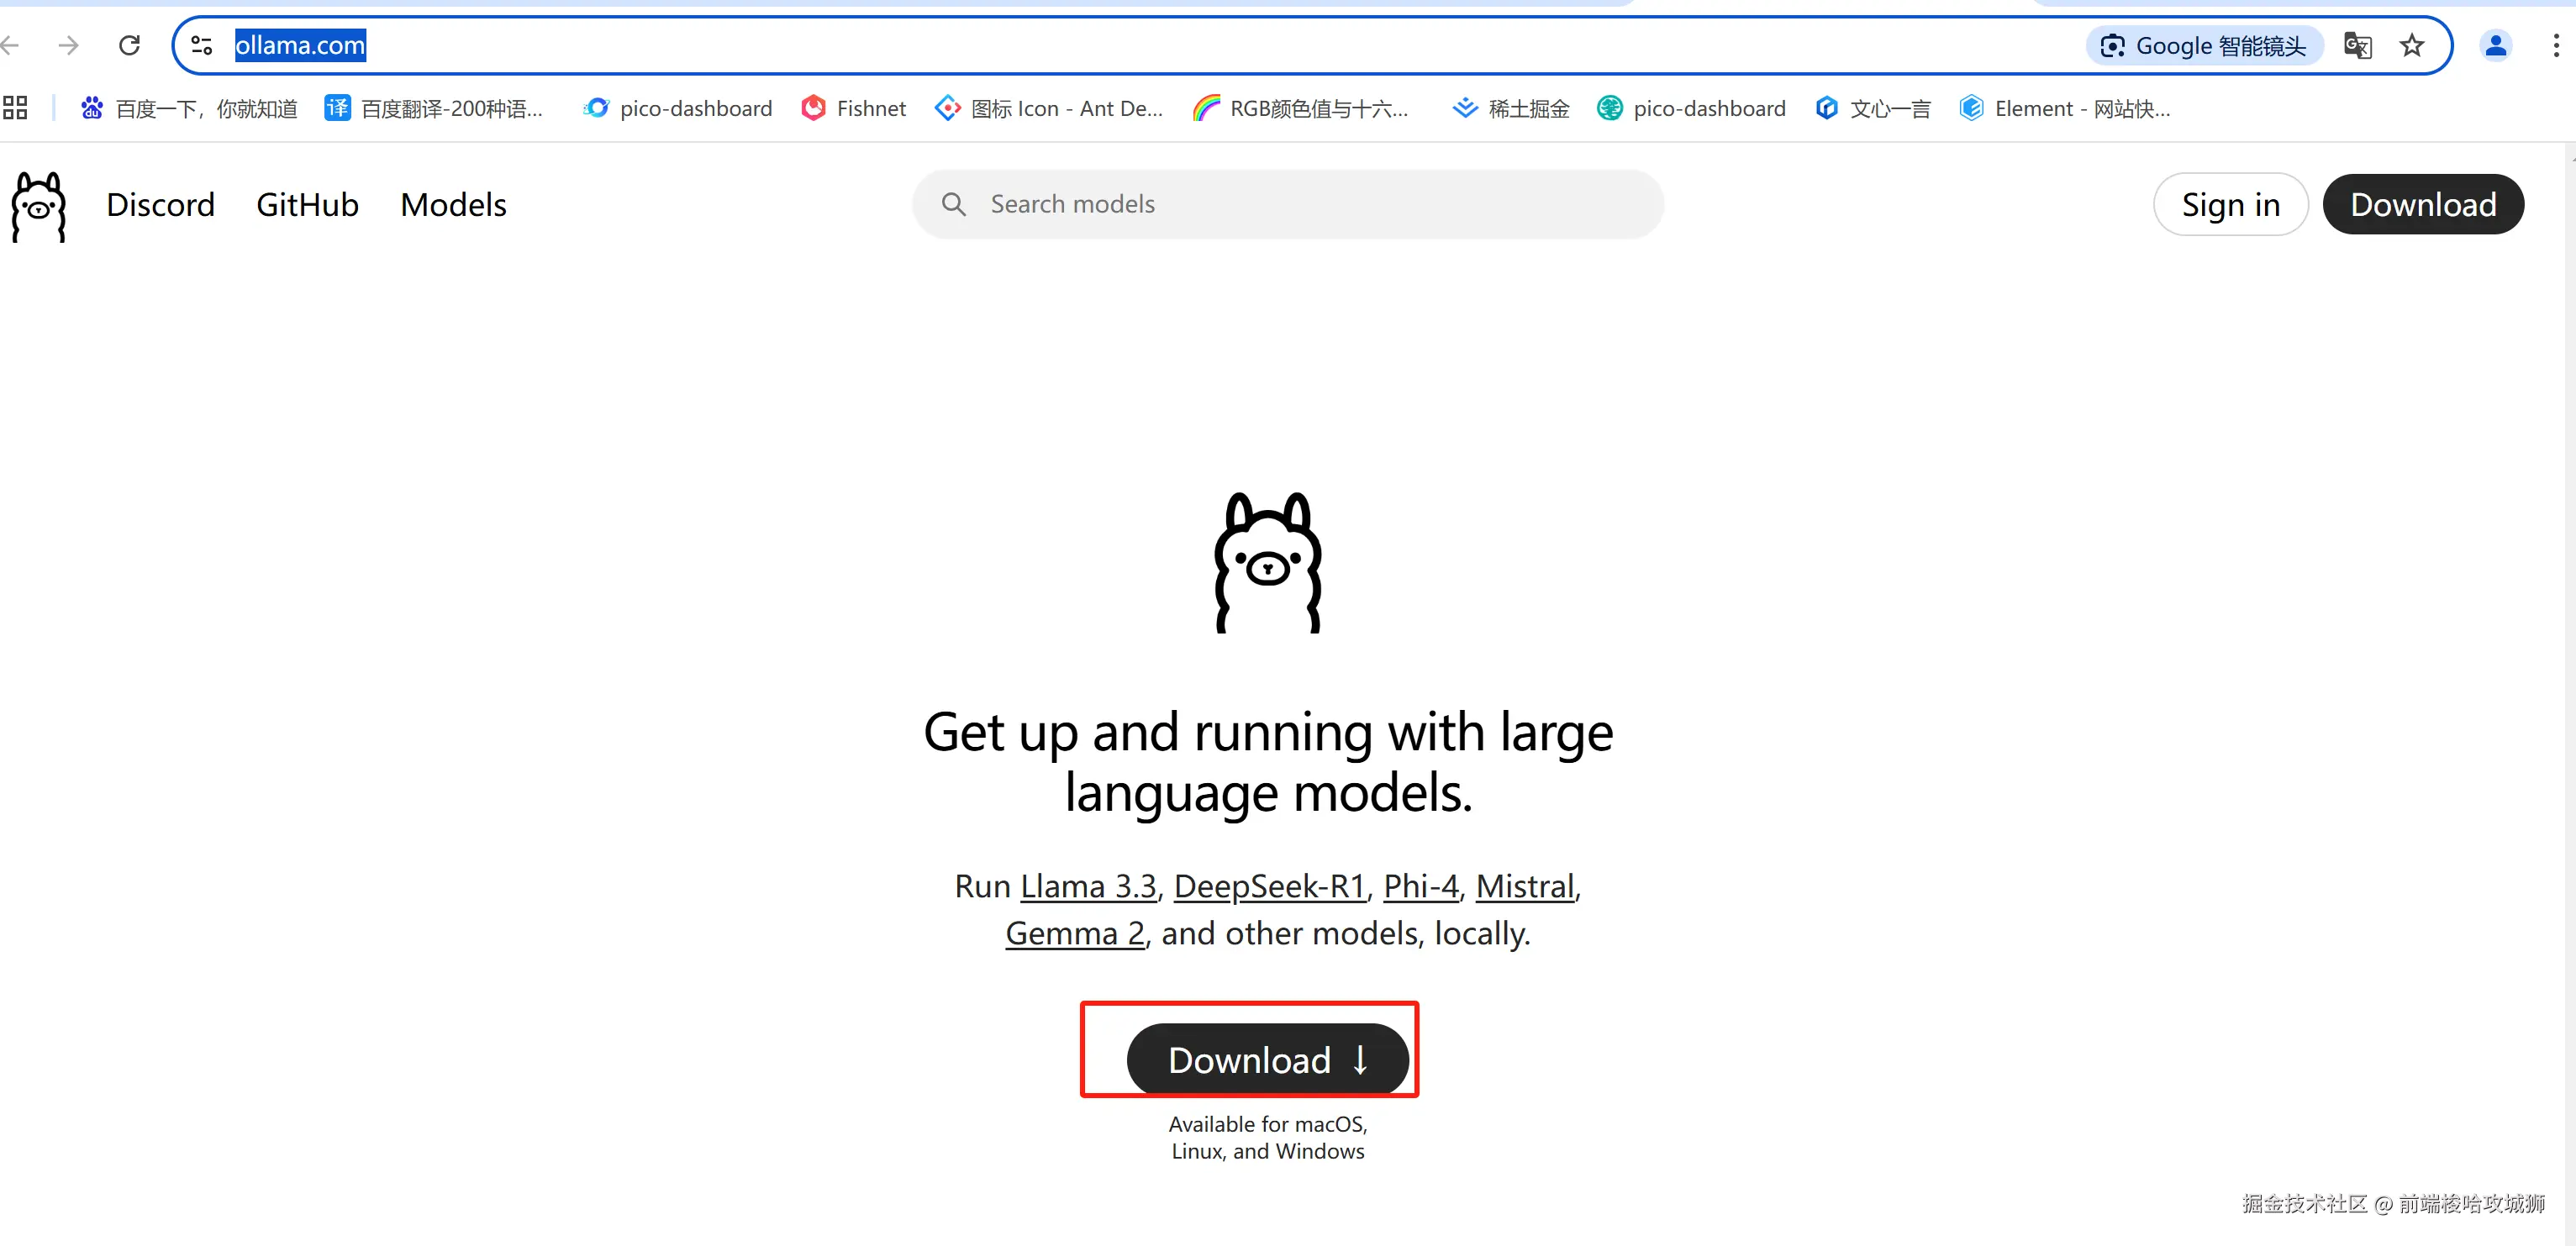Open the Fishnet bookmark
Viewport: 2576px width, 1246px height.
pyautogui.click(x=853, y=108)
